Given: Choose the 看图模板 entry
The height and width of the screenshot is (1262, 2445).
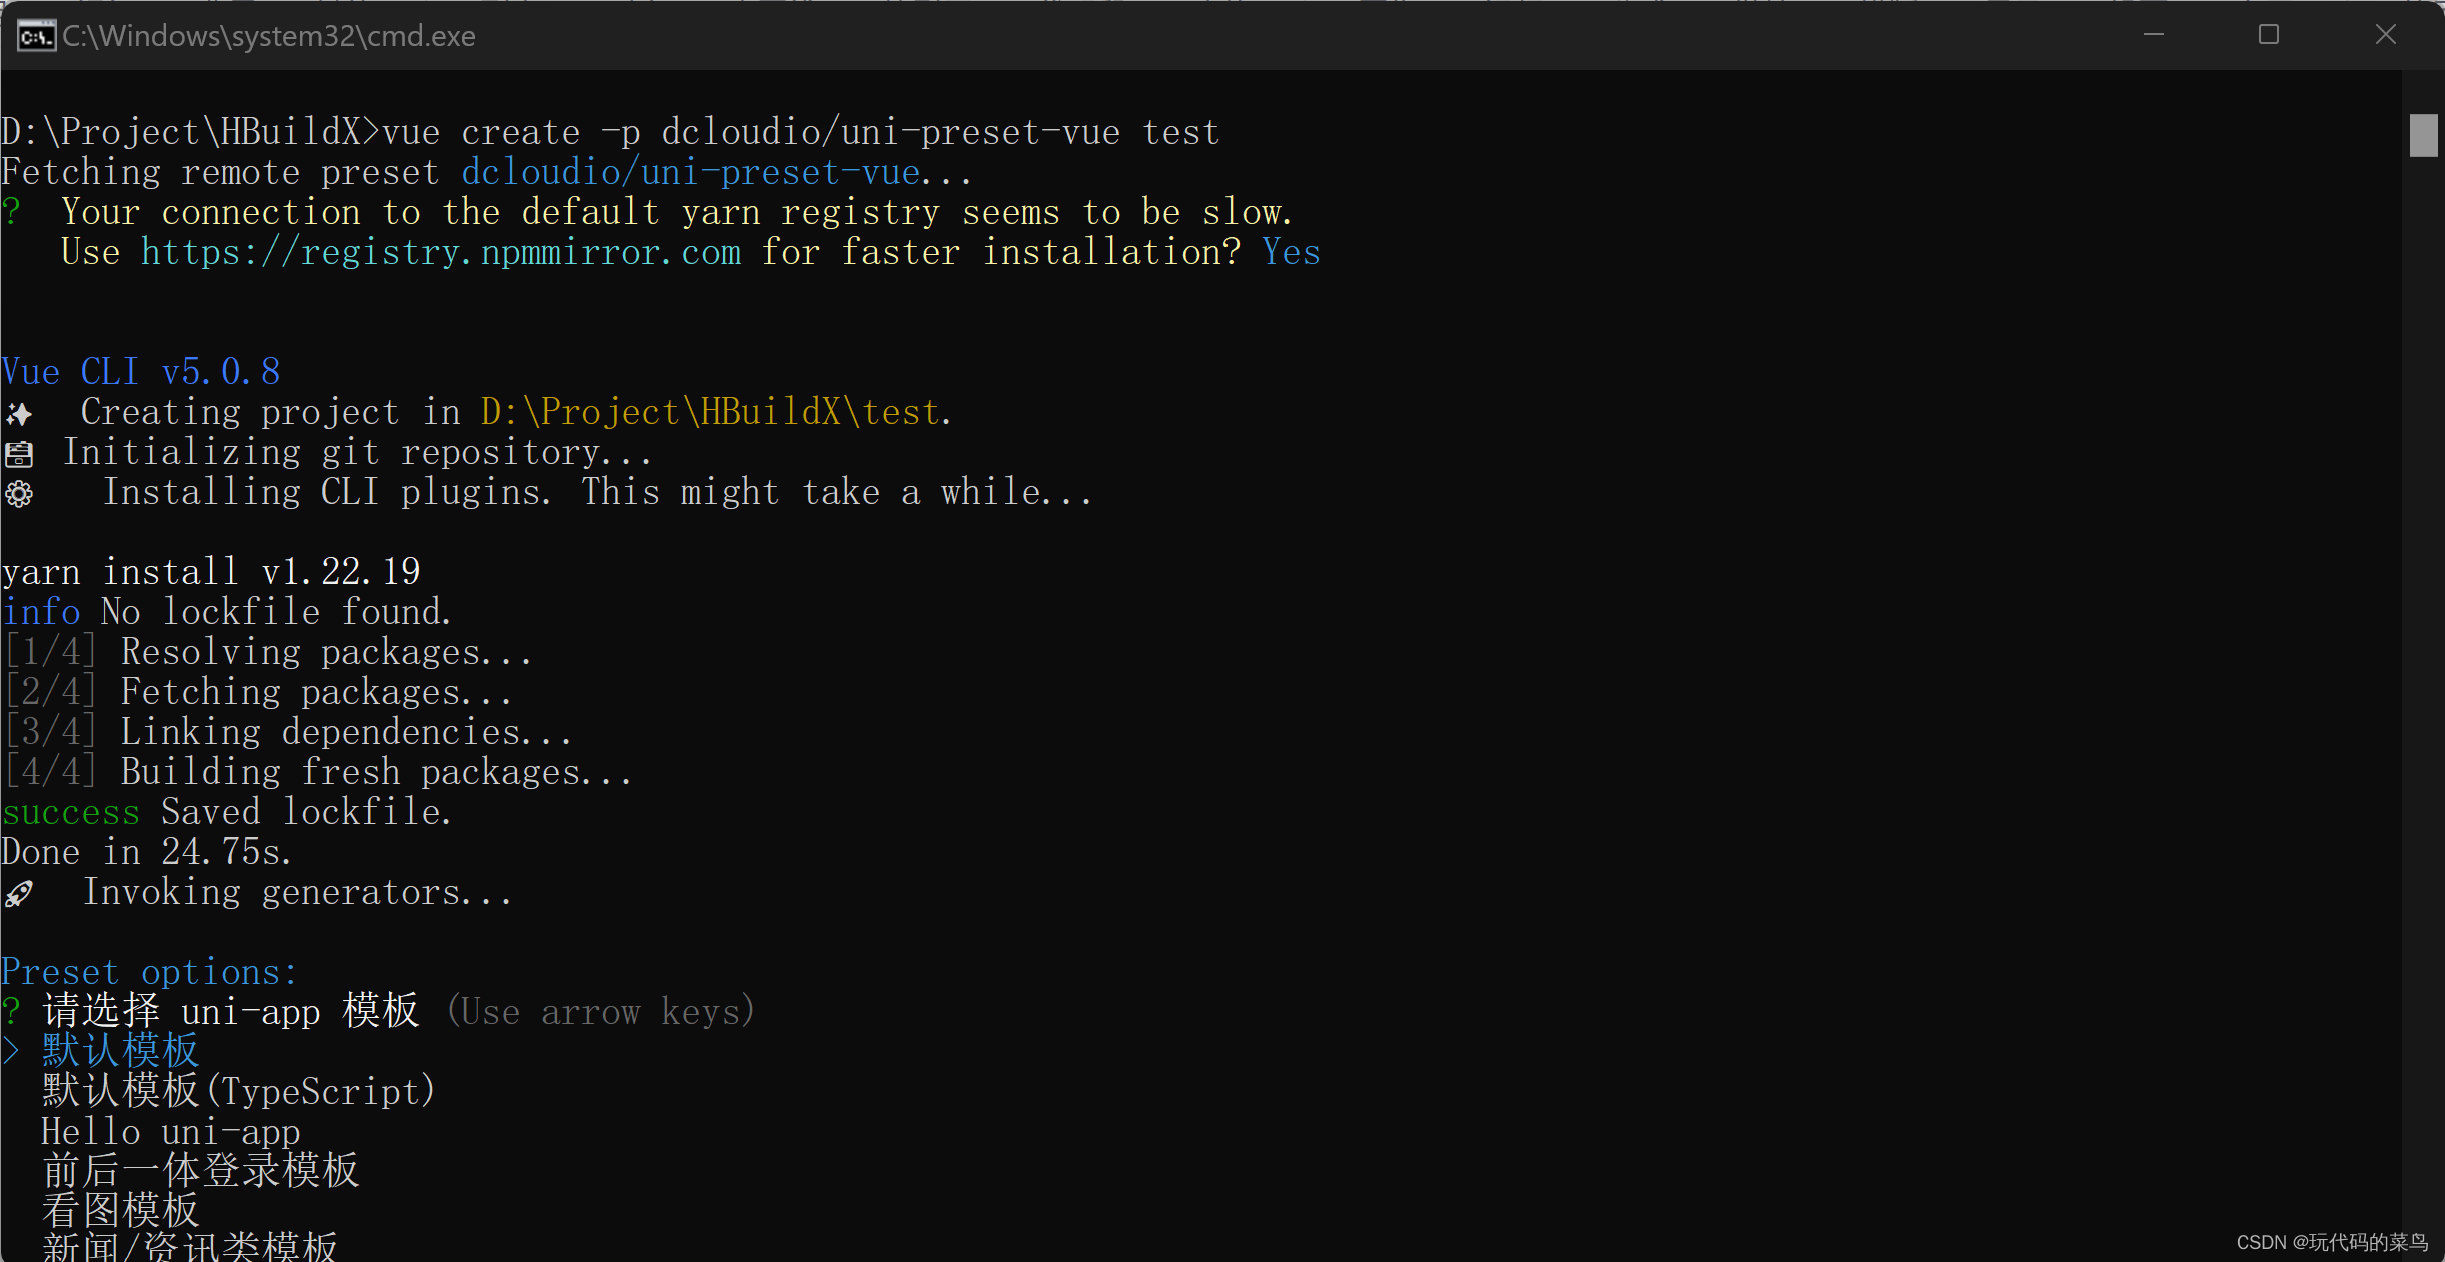Looking at the screenshot, I should click(x=120, y=1211).
